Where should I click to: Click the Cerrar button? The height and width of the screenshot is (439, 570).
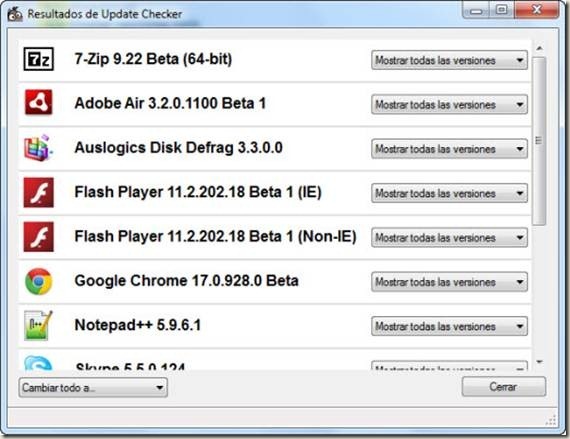[503, 387]
